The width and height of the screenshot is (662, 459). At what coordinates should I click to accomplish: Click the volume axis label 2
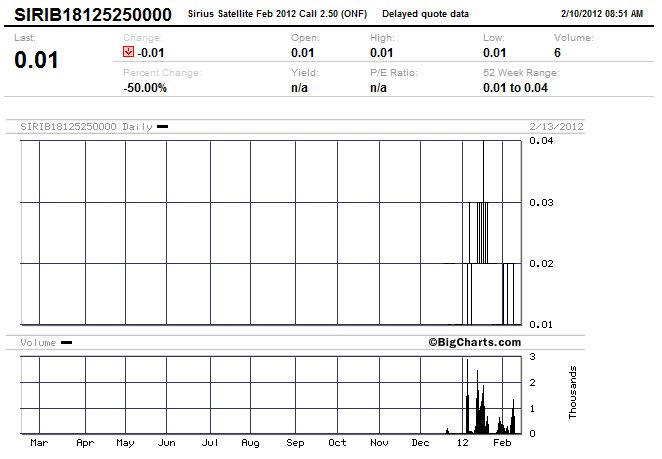pyautogui.click(x=532, y=383)
